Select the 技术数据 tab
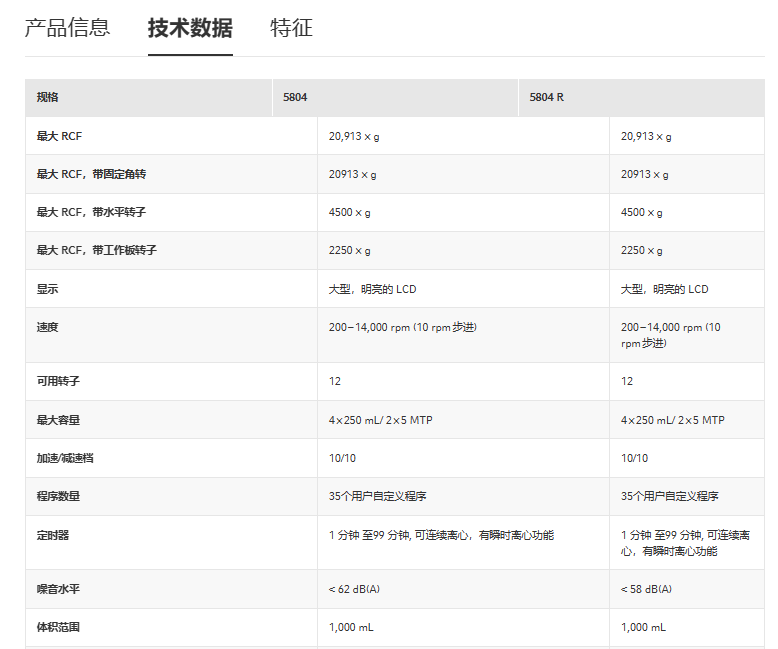The image size is (778, 649). 190,28
